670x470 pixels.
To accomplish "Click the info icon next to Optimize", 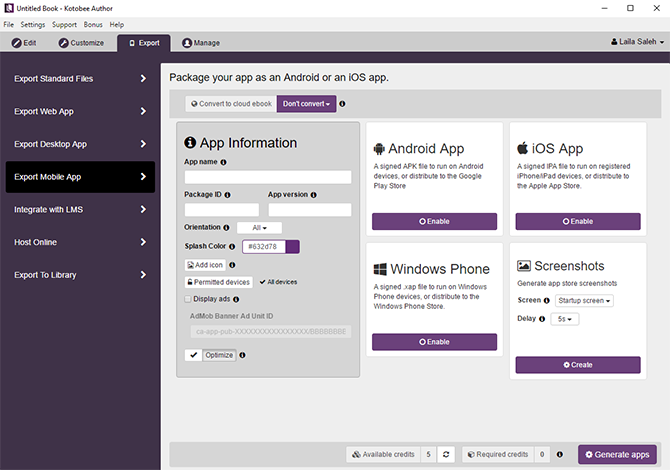I will click(243, 355).
